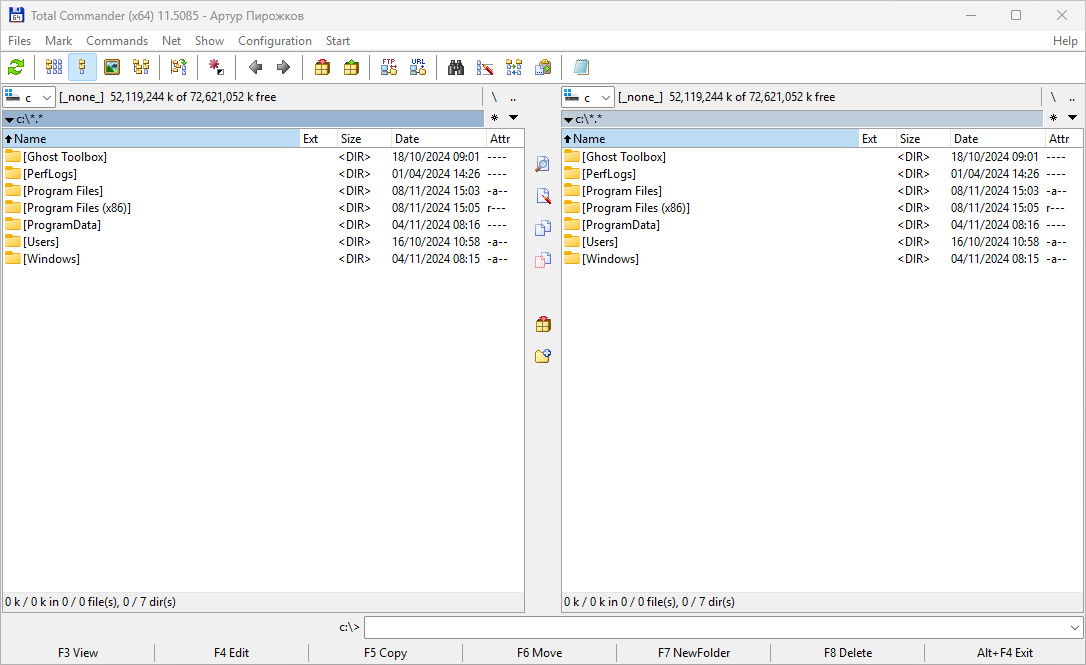Select [Users] folder in right panel
The image size is (1086, 665).
tap(600, 242)
